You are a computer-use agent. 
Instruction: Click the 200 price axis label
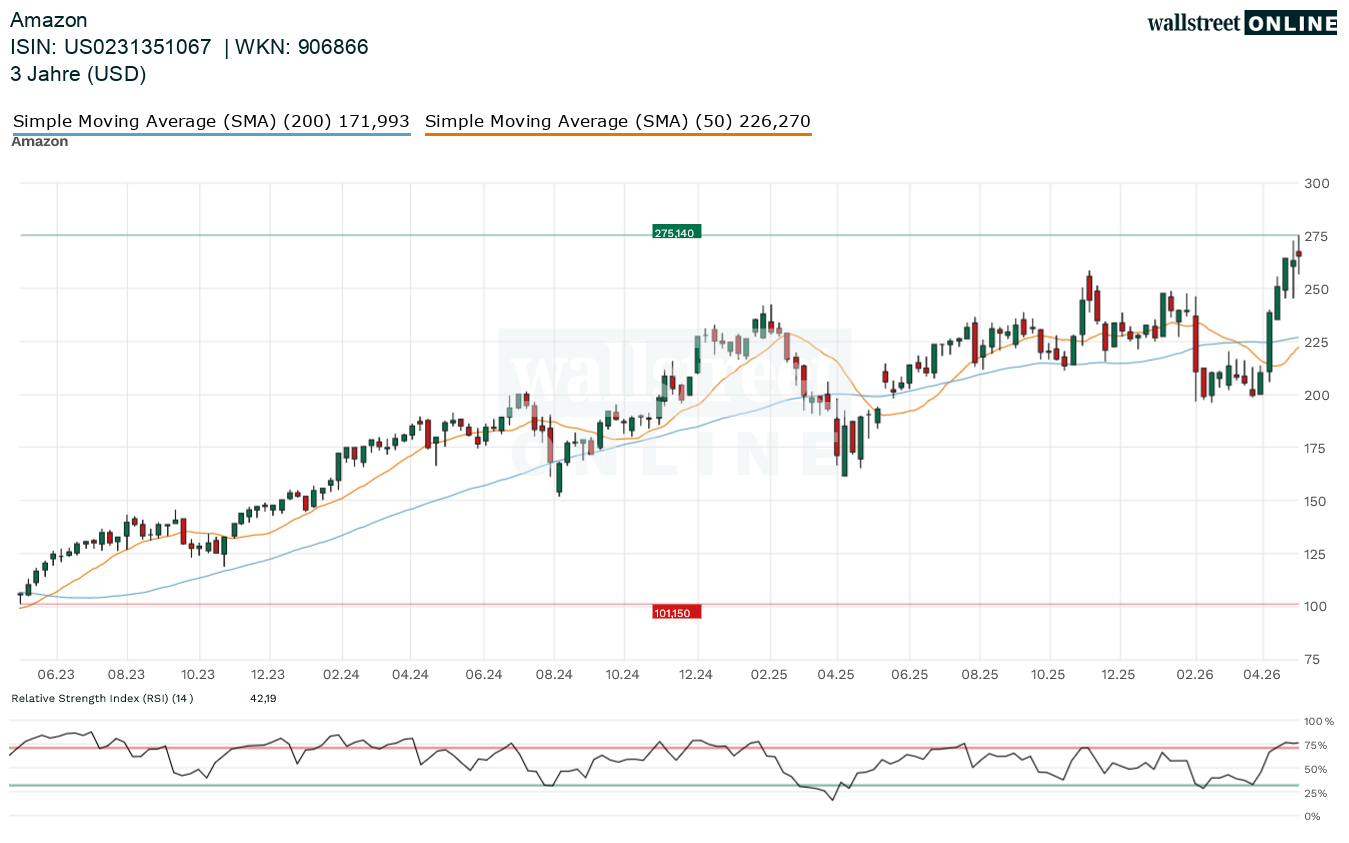click(1316, 396)
